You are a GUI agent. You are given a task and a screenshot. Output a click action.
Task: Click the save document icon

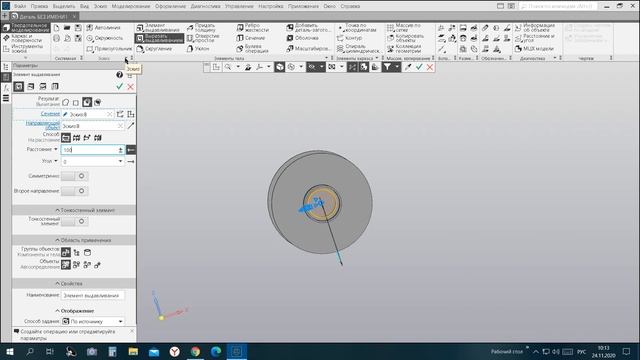pos(78,28)
